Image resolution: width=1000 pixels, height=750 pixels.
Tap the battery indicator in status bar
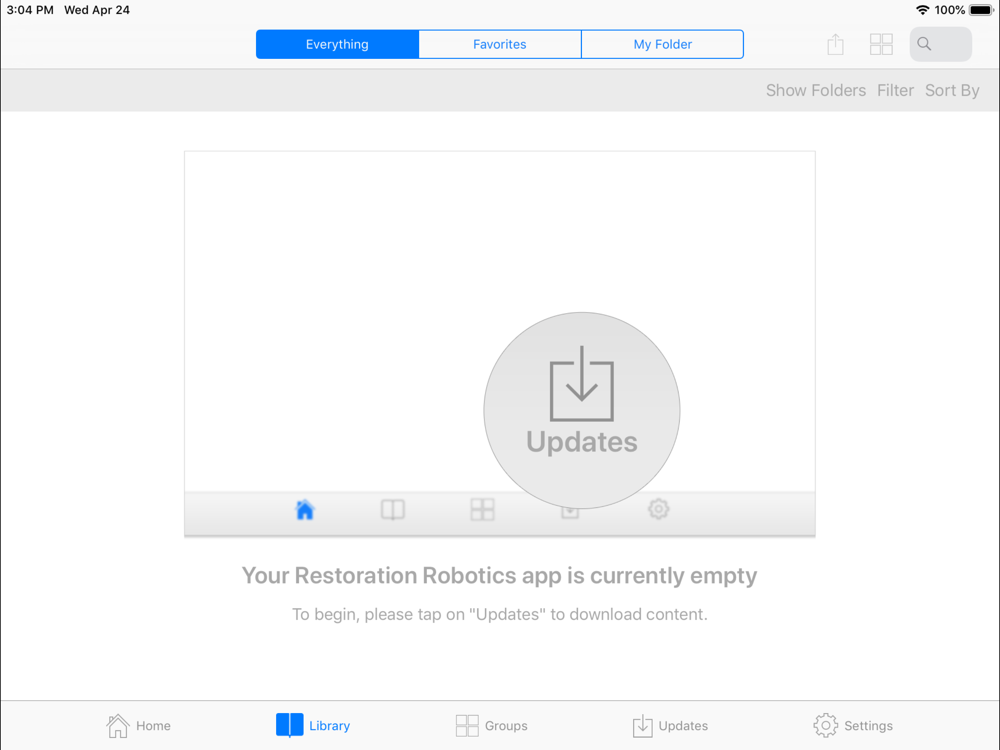(982, 10)
